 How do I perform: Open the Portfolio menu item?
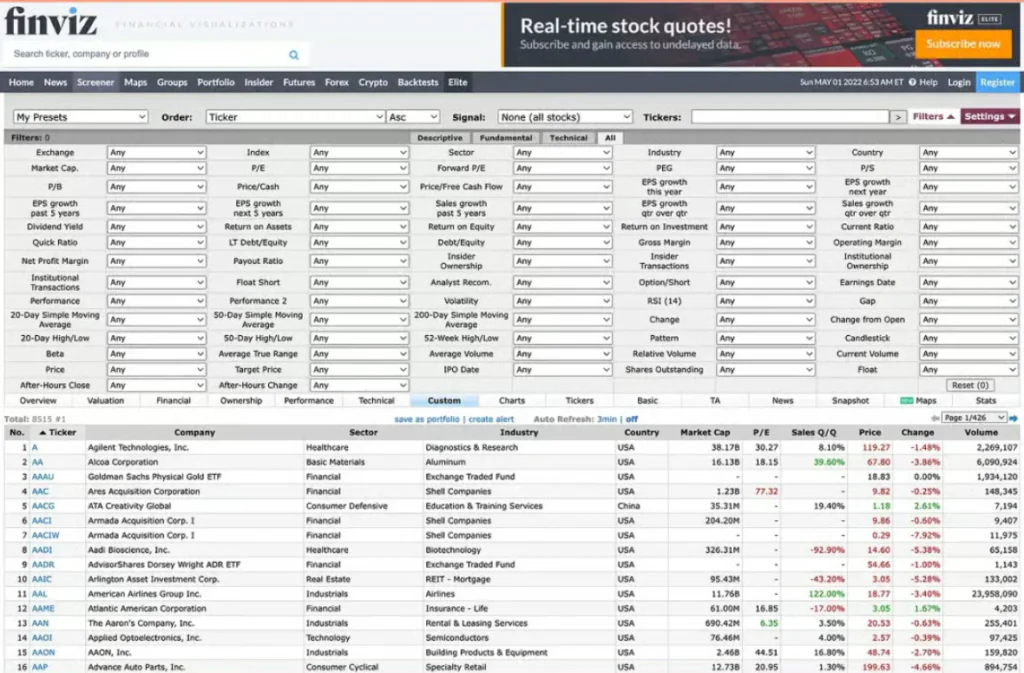216,82
